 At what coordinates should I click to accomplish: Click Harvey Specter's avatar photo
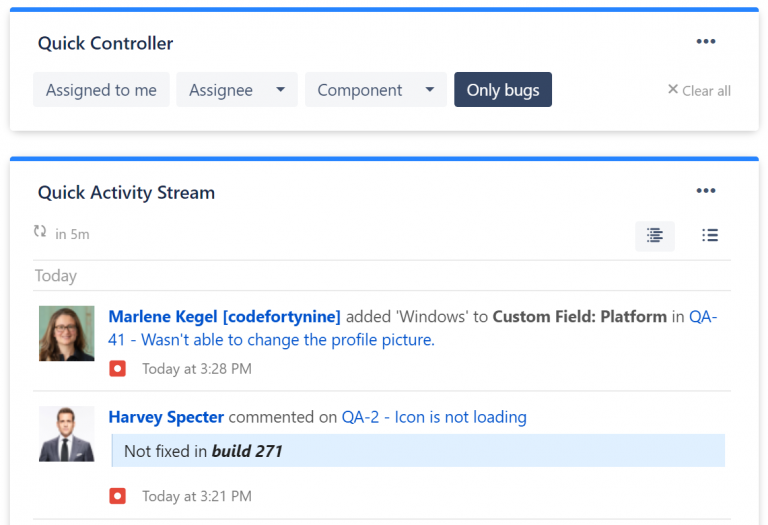pos(66,434)
